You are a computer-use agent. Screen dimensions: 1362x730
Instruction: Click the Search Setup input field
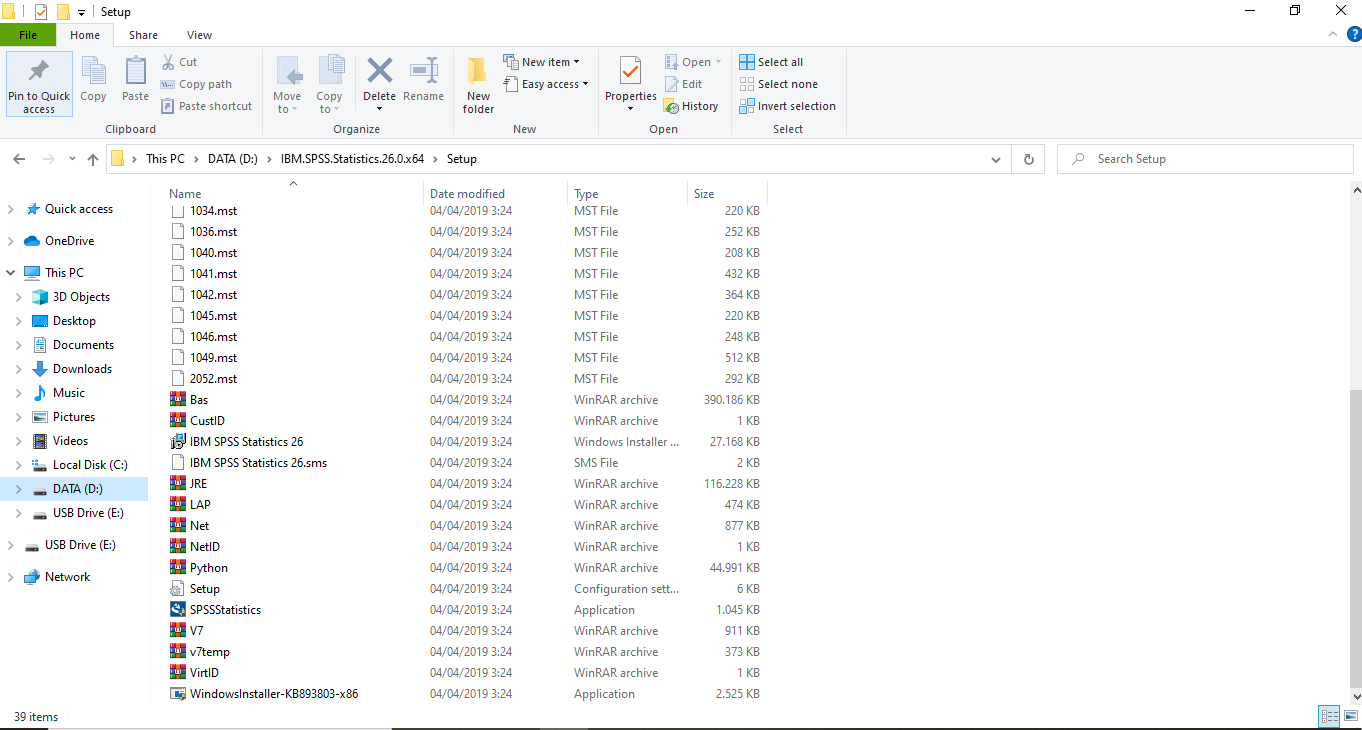pyautogui.click(x=1204, y=159)
